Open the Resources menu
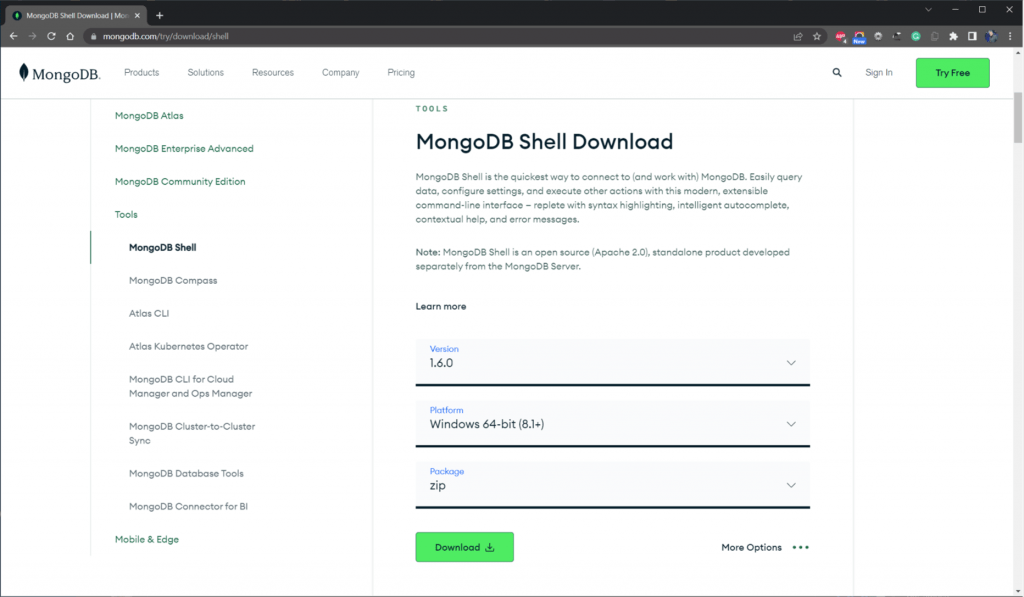 273,73
